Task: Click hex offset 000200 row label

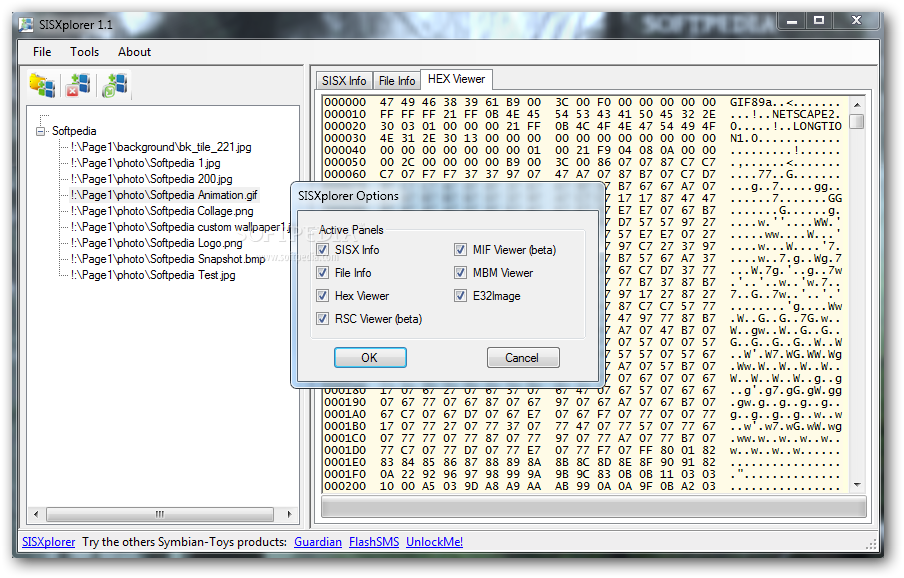Action: tap(345, 486)
